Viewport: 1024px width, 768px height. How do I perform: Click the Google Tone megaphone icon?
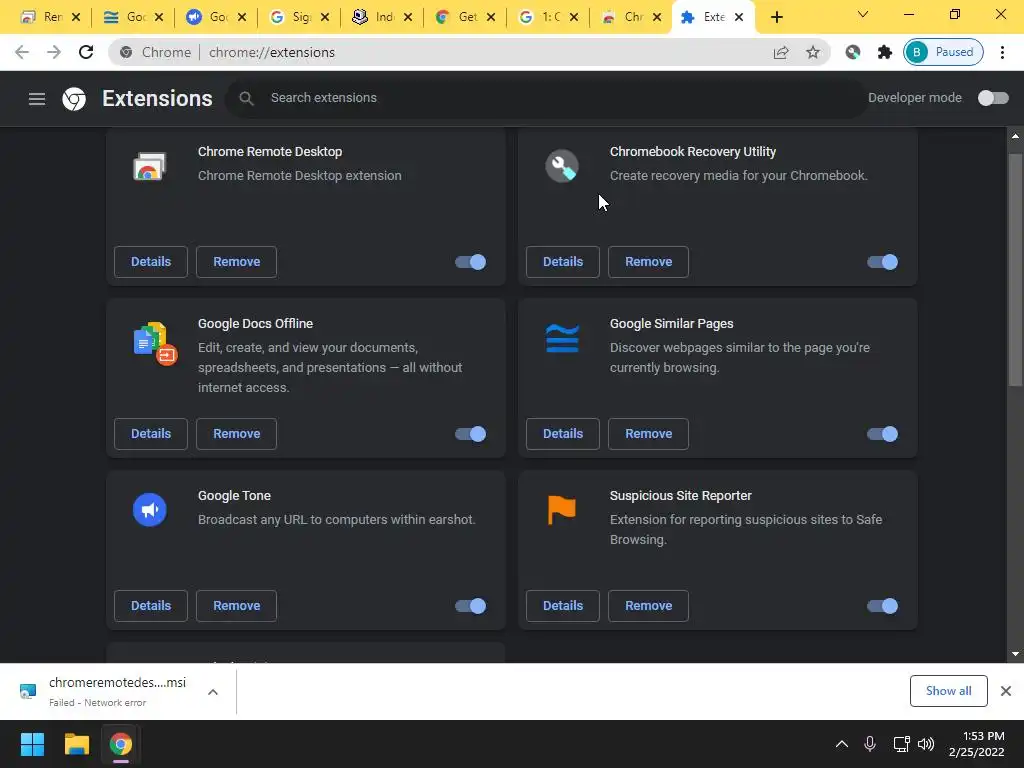point(150,509)
